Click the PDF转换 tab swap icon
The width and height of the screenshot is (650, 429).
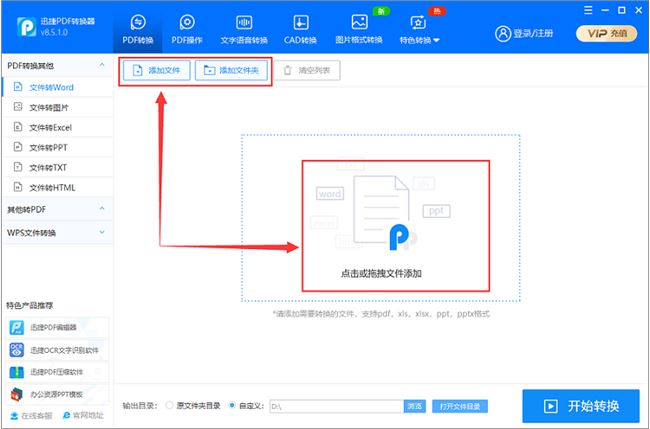pyautogui.click(x=138, y=22)
